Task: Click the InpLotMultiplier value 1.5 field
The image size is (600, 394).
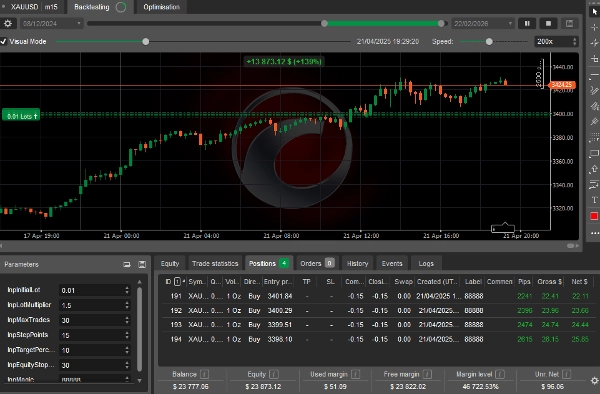Action: [95, 305]
